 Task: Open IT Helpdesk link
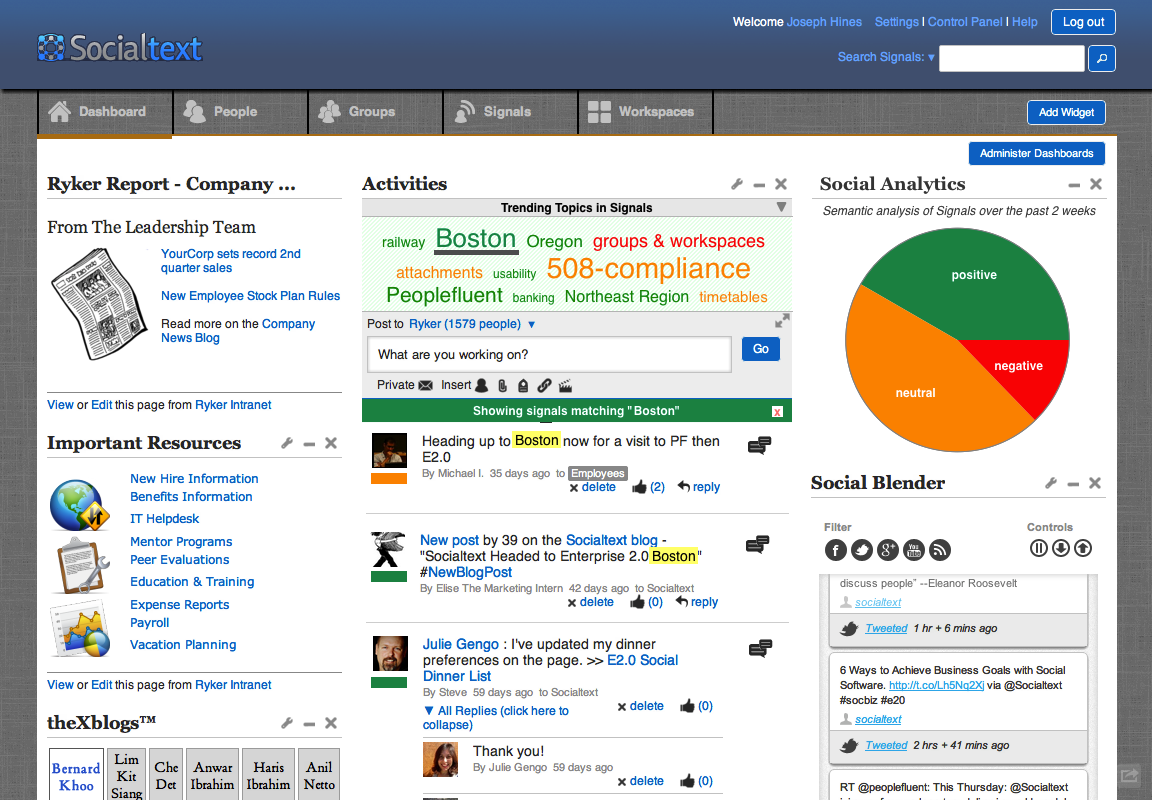pyautogui.click(x=165, y=519)
